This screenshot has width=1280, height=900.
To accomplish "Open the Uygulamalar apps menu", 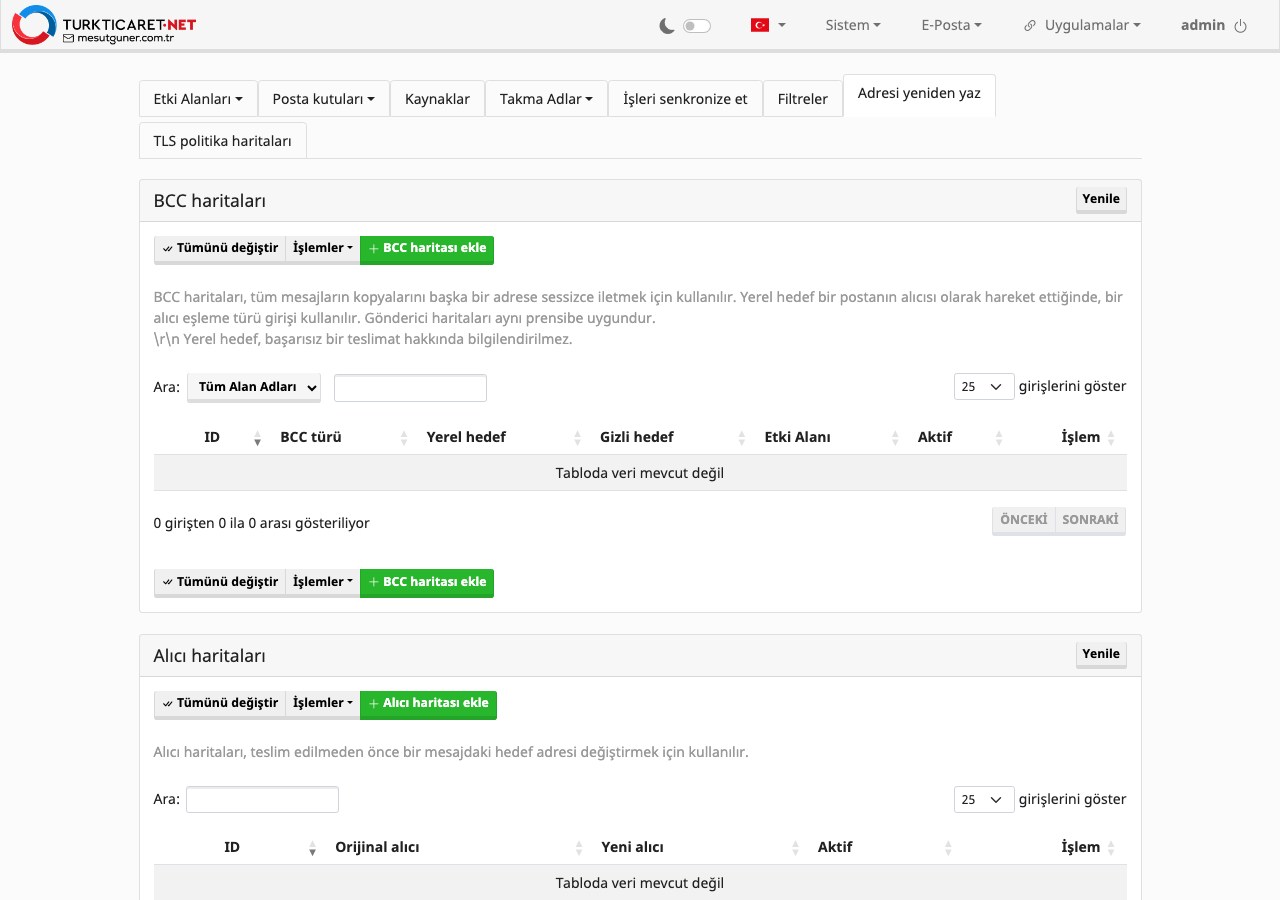I will pyautogui.click(x=1082, y=25).
